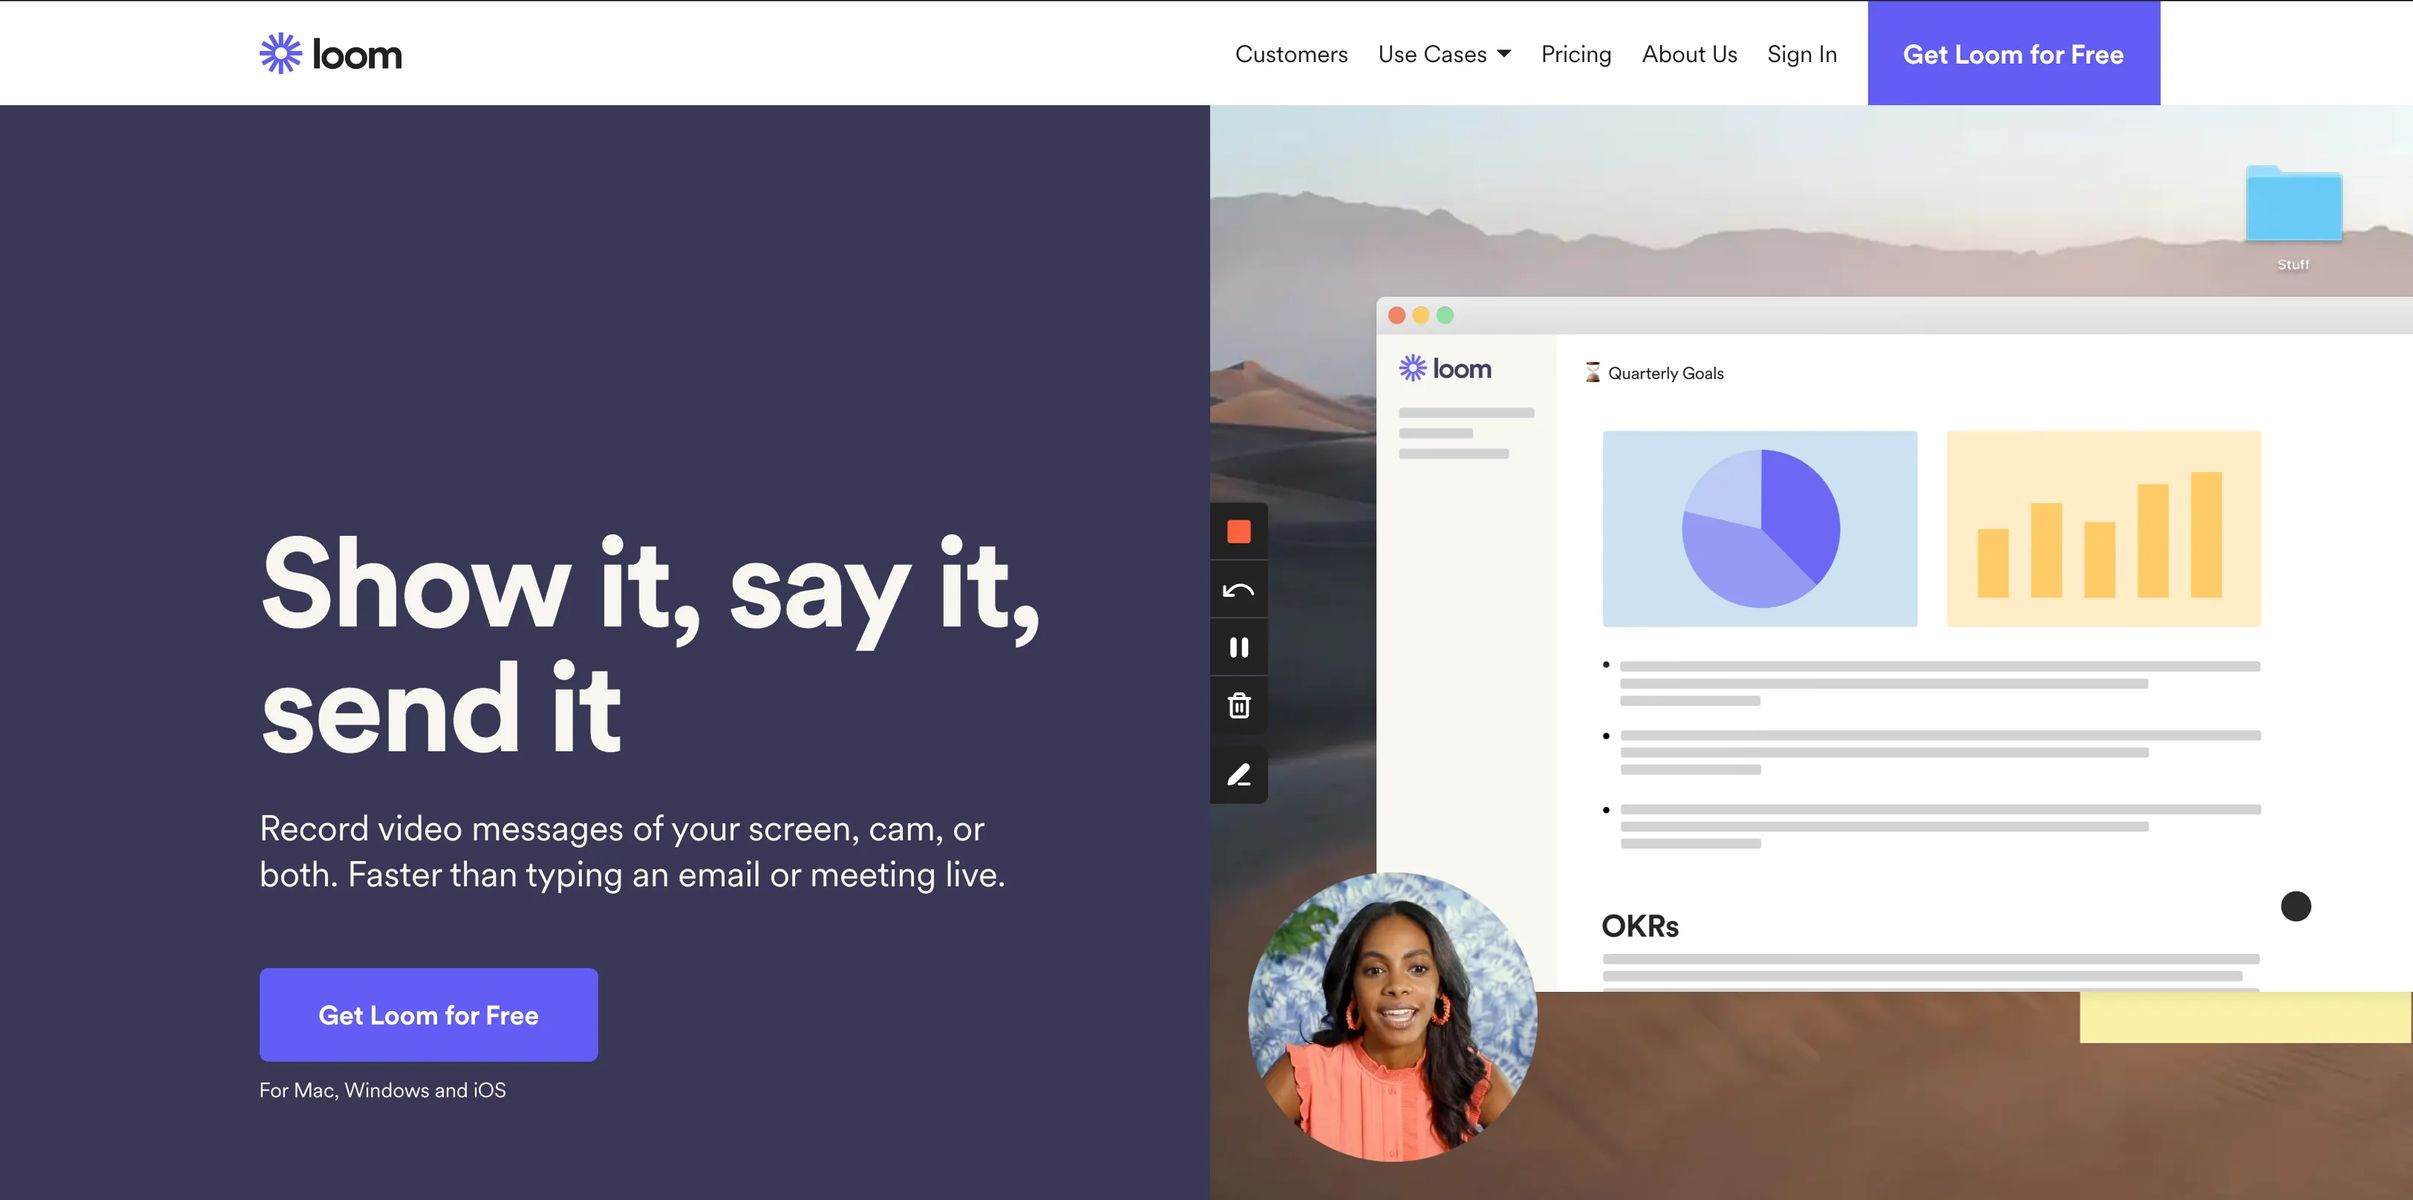
Task: Click the dark circle cursor dot
Action: 2295,907
